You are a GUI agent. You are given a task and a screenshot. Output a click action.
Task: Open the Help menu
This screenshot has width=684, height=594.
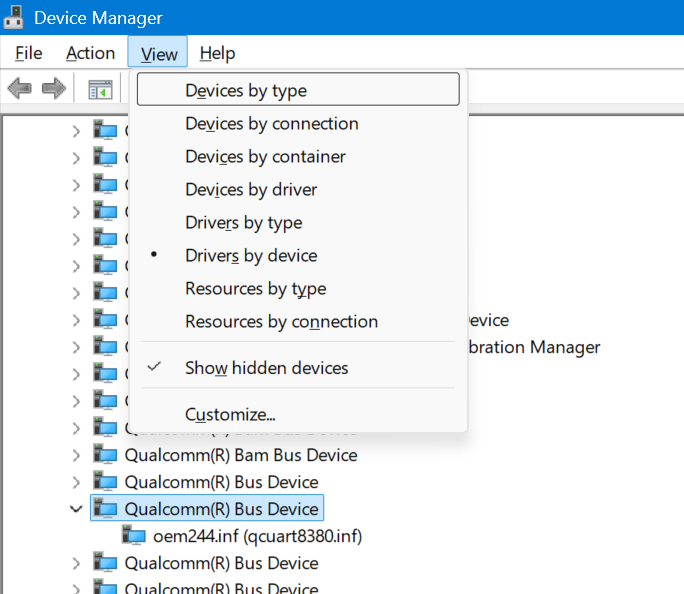click(x=217, y=53)
